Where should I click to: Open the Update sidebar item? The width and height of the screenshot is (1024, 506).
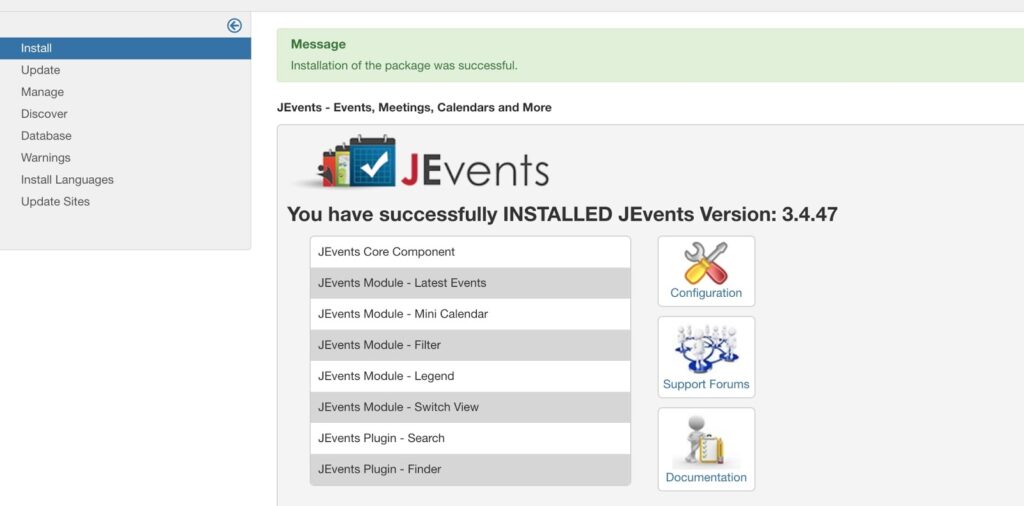coord(40,70)
